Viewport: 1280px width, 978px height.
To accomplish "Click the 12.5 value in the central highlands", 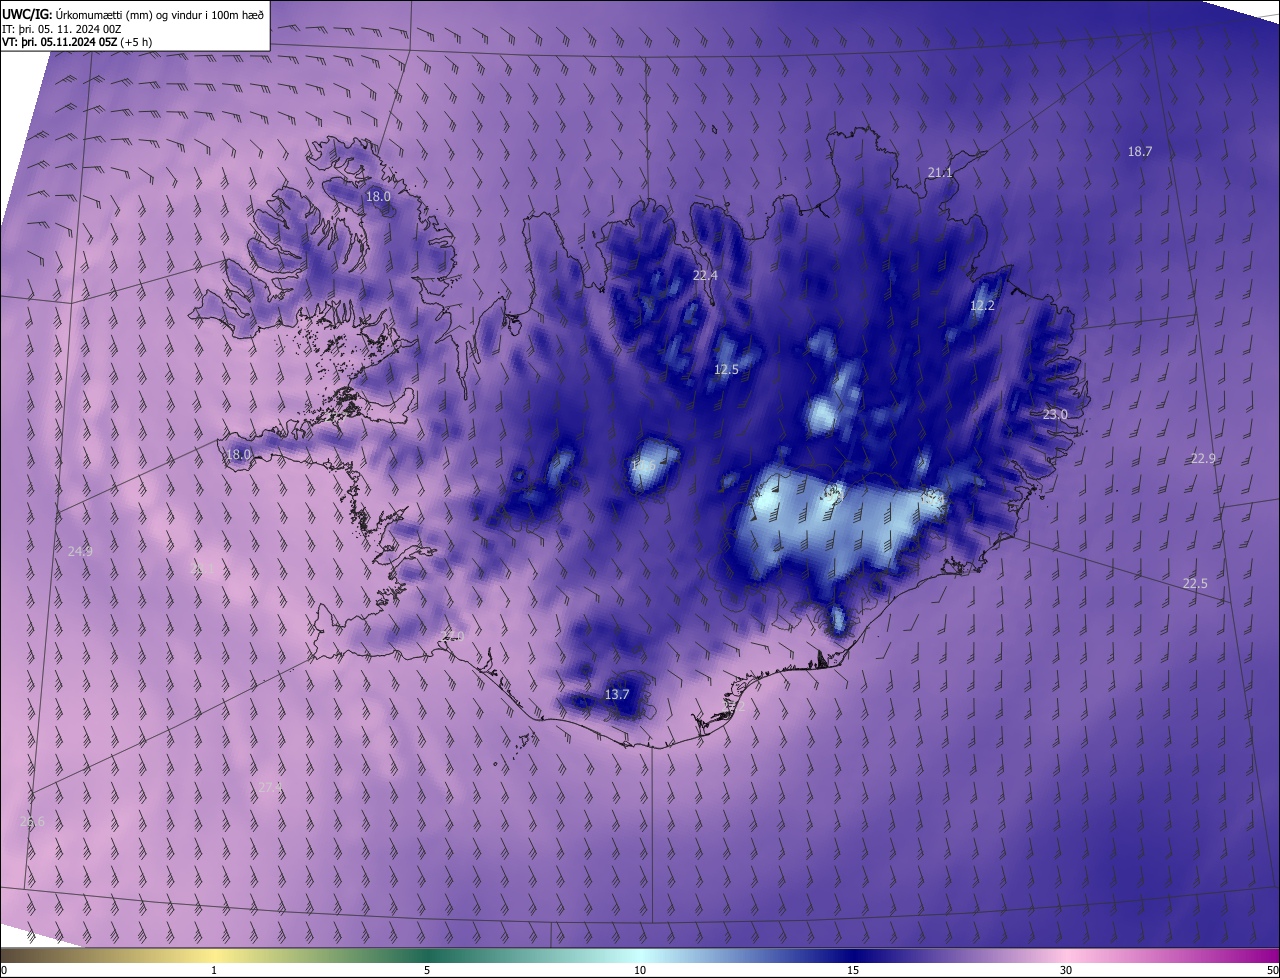I will pos(726,369).
